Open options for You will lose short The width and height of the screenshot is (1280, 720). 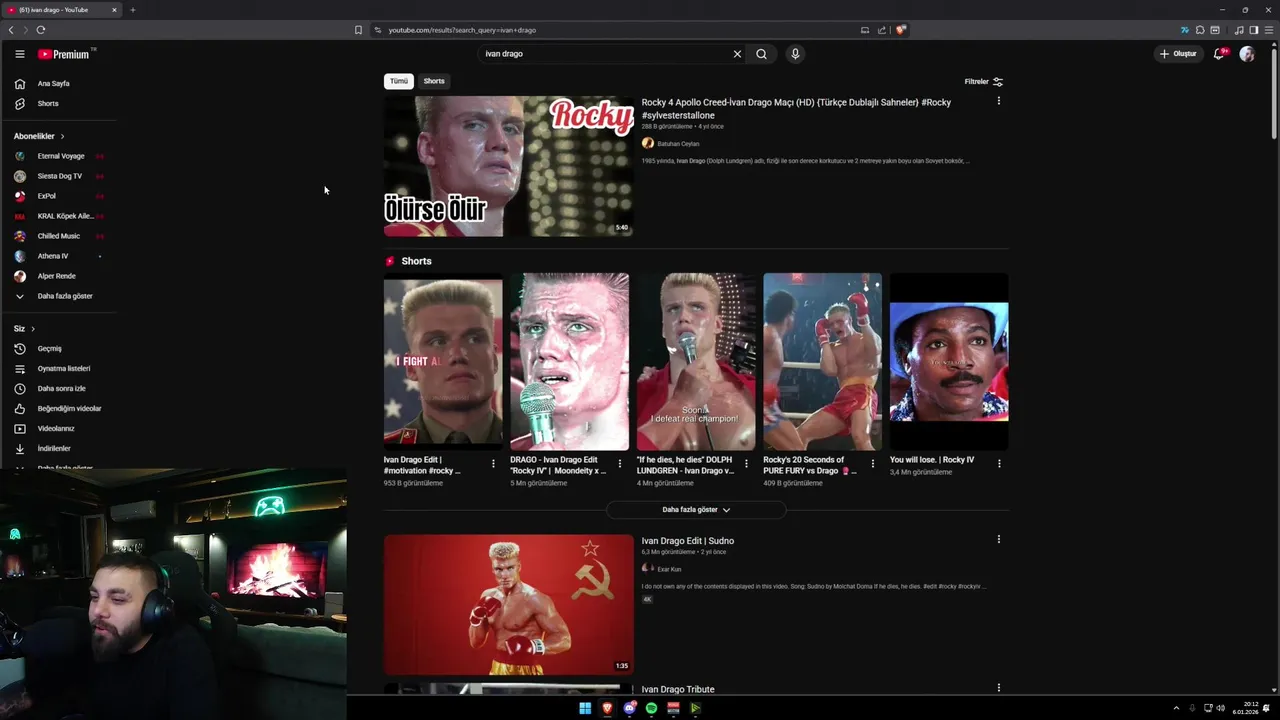[x=998, y=464]
